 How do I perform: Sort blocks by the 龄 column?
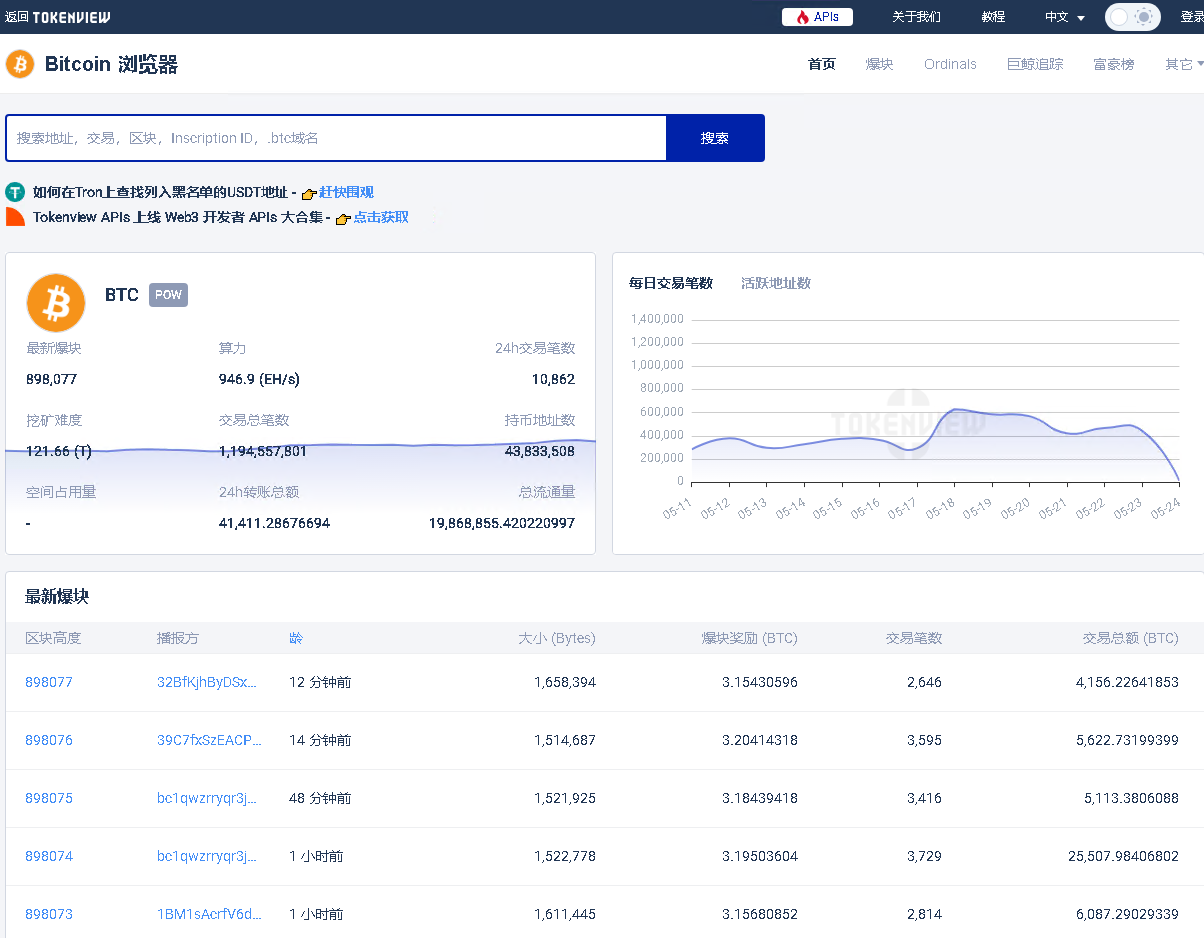(295, 638)
